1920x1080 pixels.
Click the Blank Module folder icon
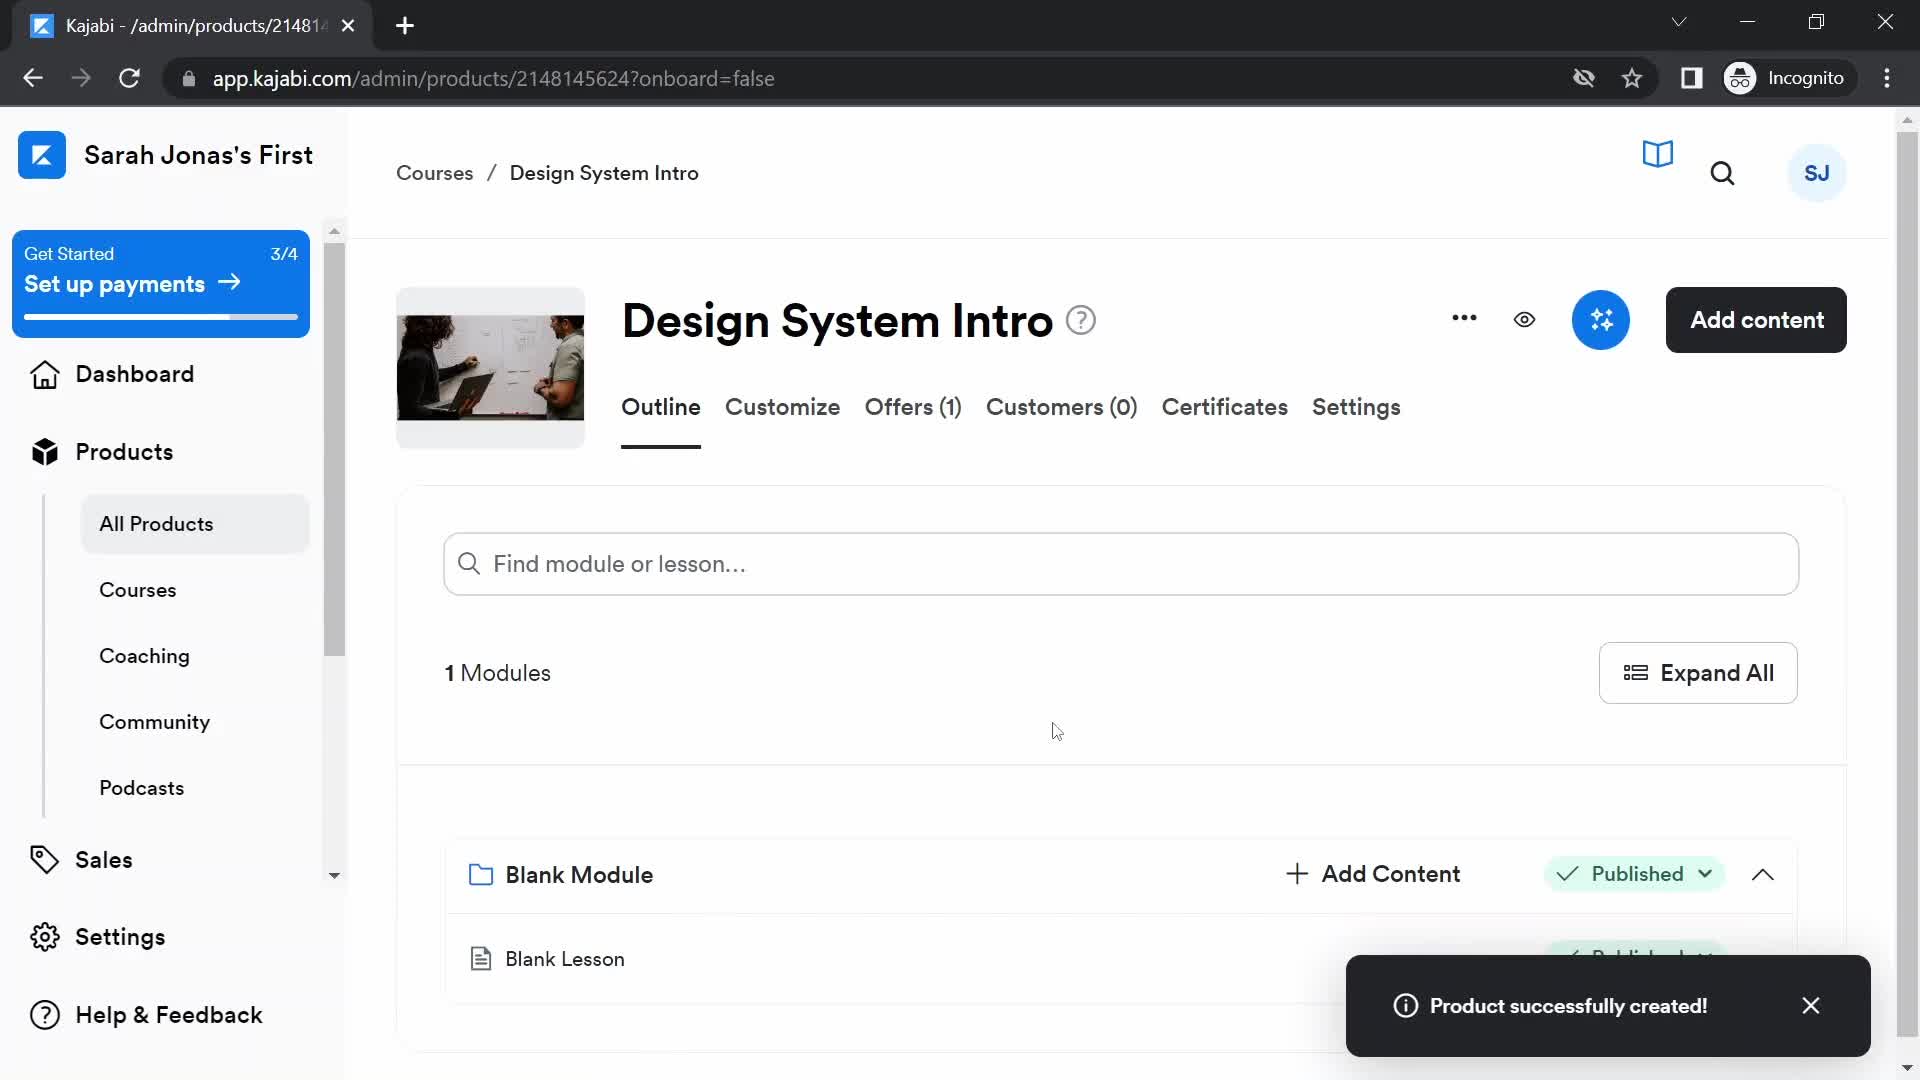click(x=481, y=875)
